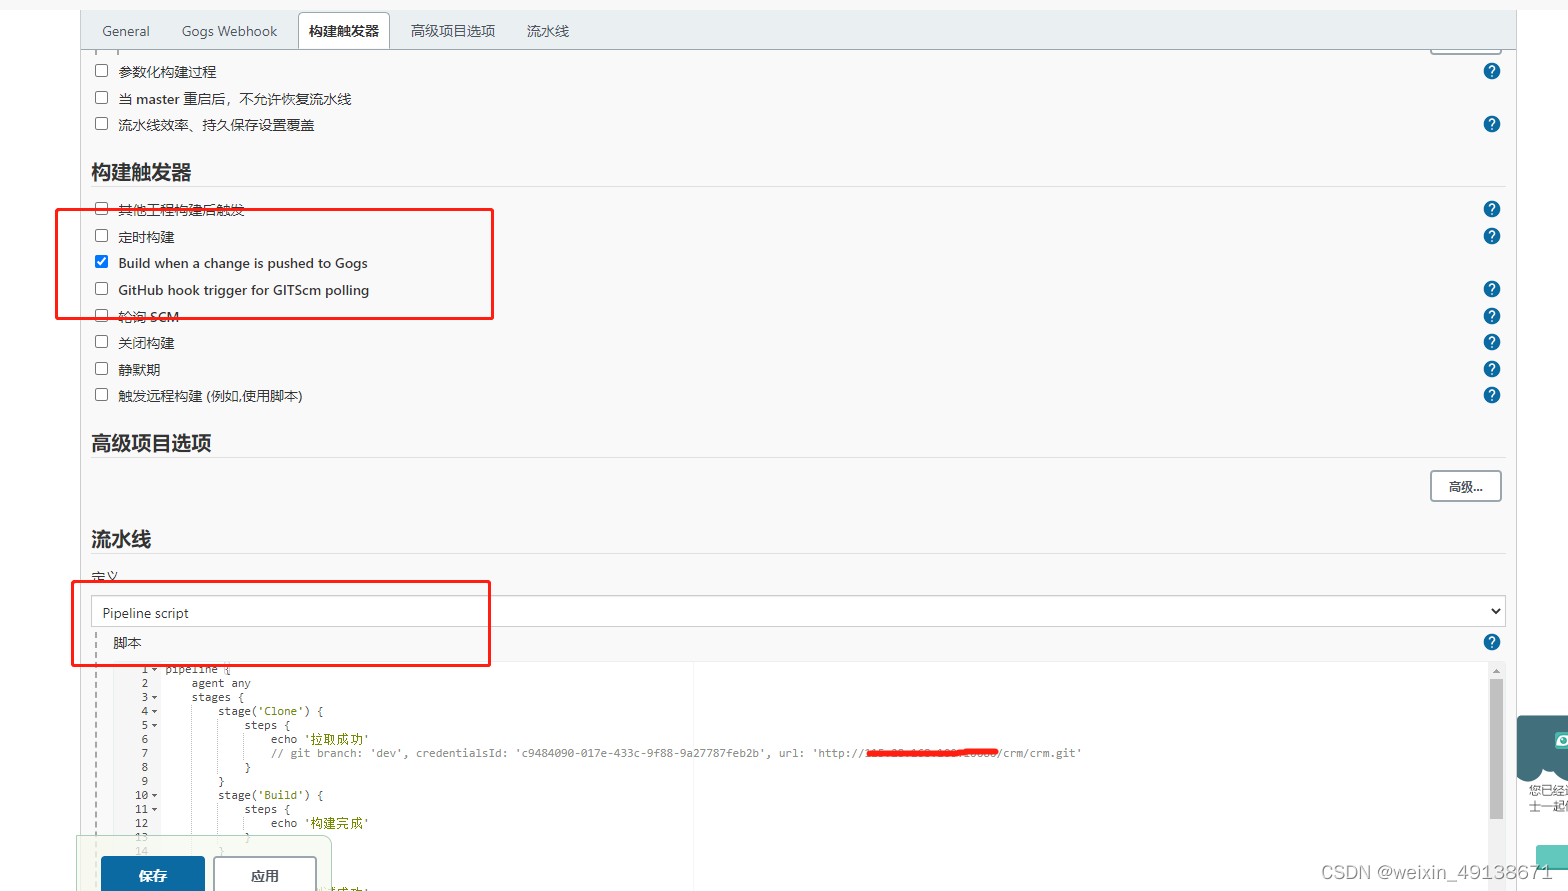1568x891 pixels.
Task: Enable GitHub hook trigger for GITScm polling
Action: (x=101, y=289)
